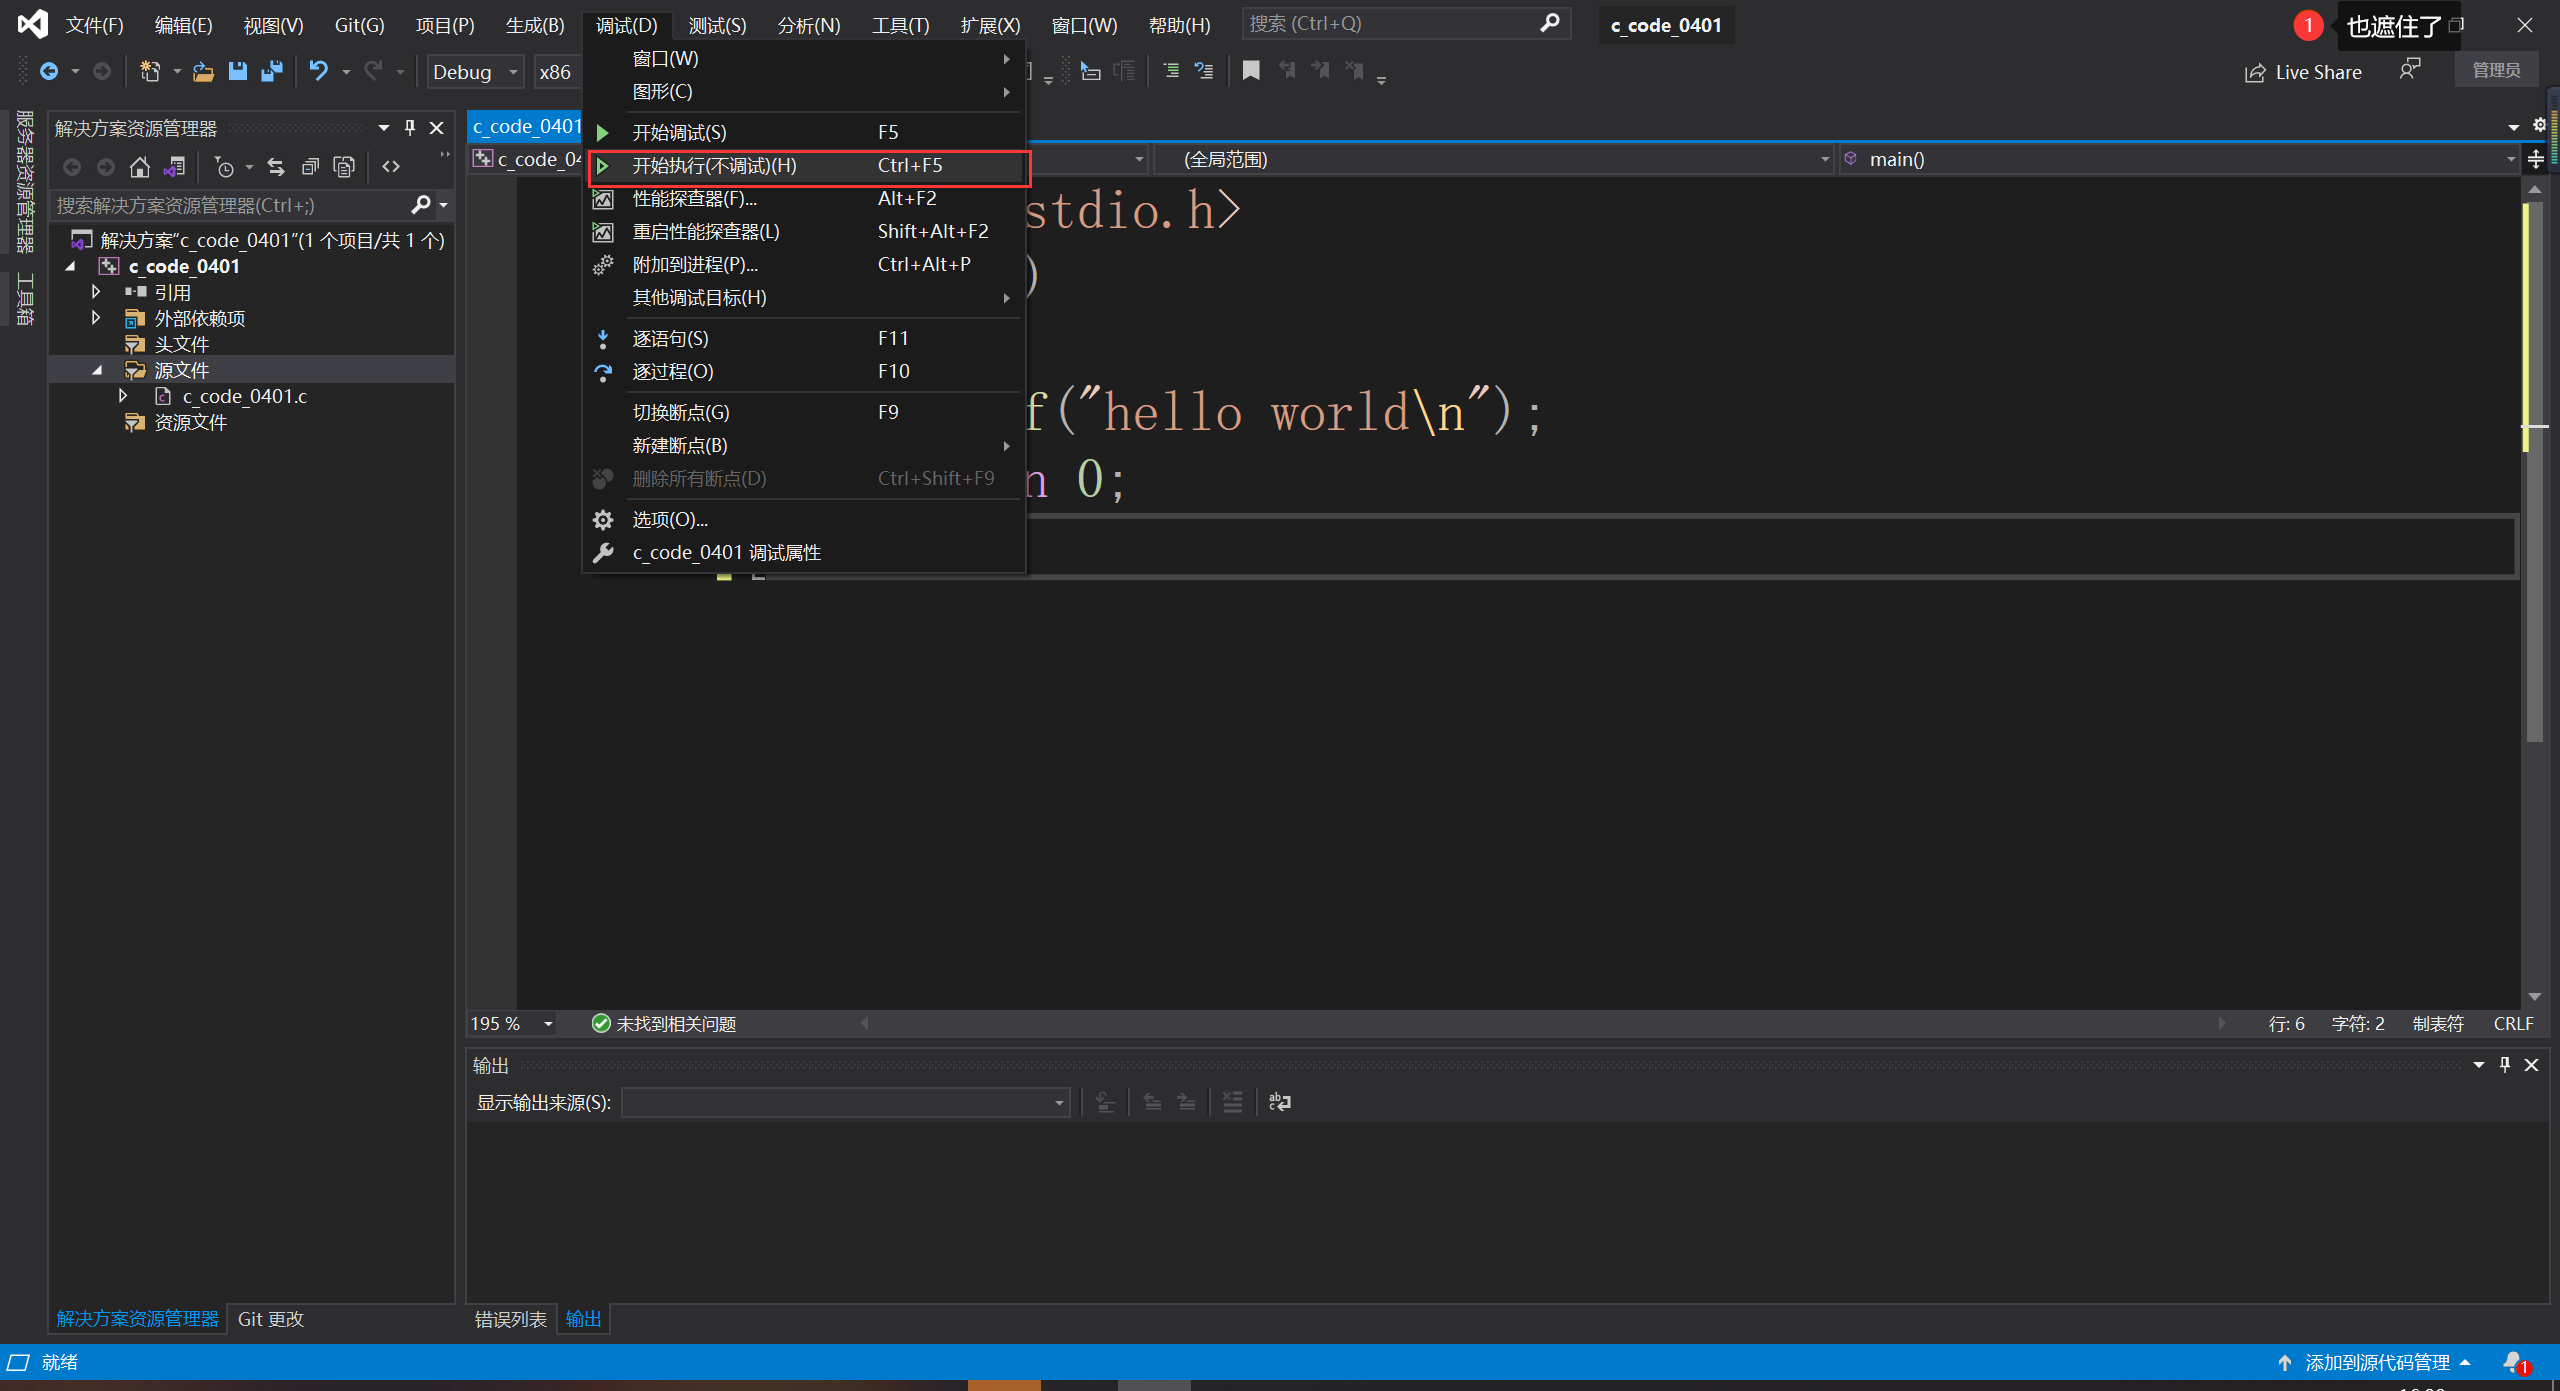Click the Toggle Word Wrap icon in the Output panel

pyautogui.click(x=1280, y=1102)
